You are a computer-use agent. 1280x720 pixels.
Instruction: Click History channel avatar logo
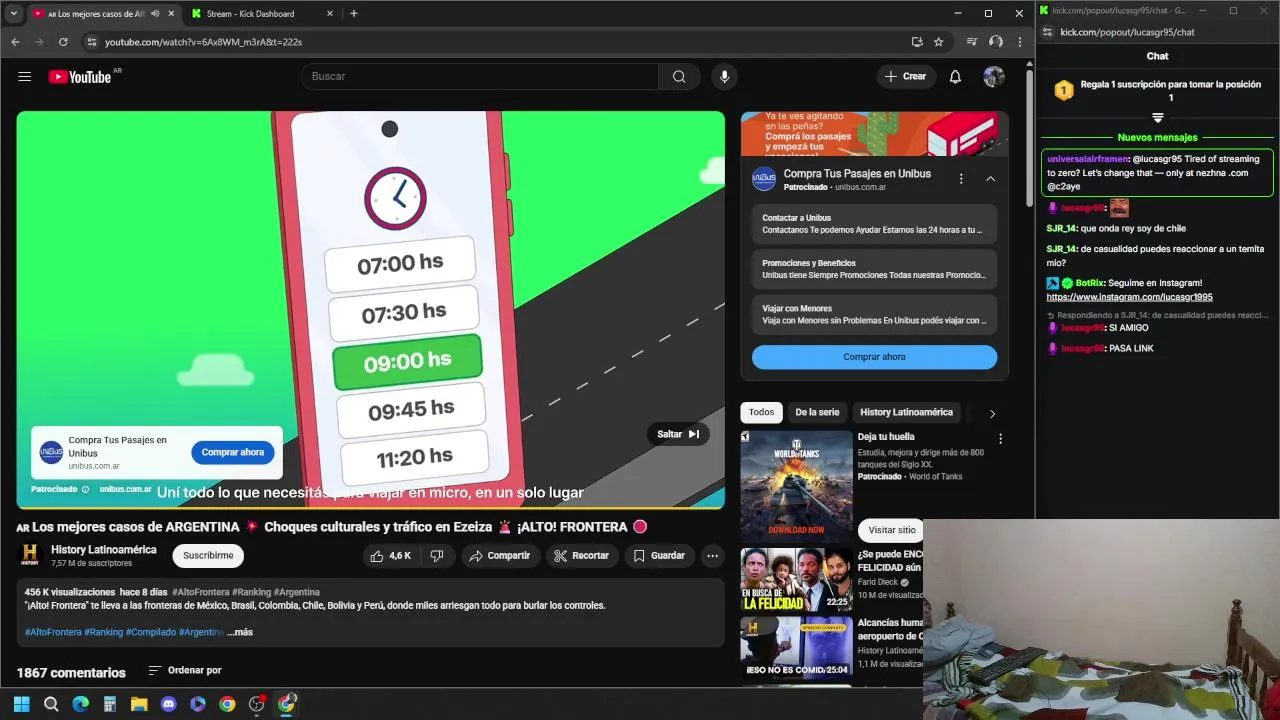click(x=30, y=555)
